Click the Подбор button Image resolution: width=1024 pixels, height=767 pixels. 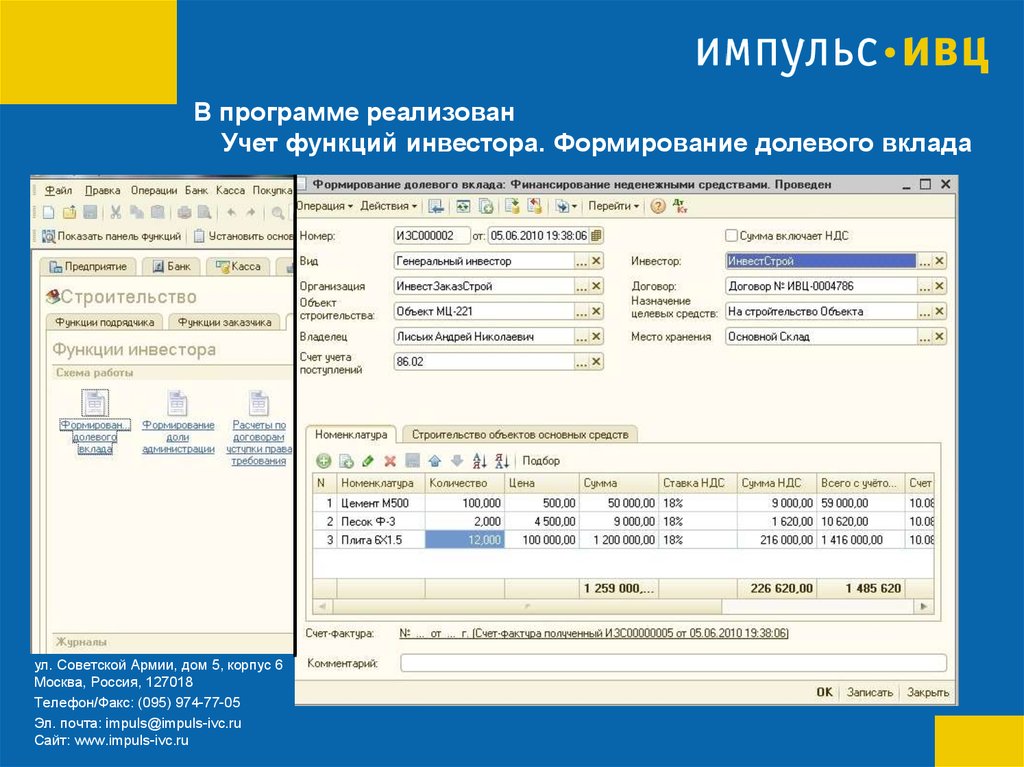541,461
